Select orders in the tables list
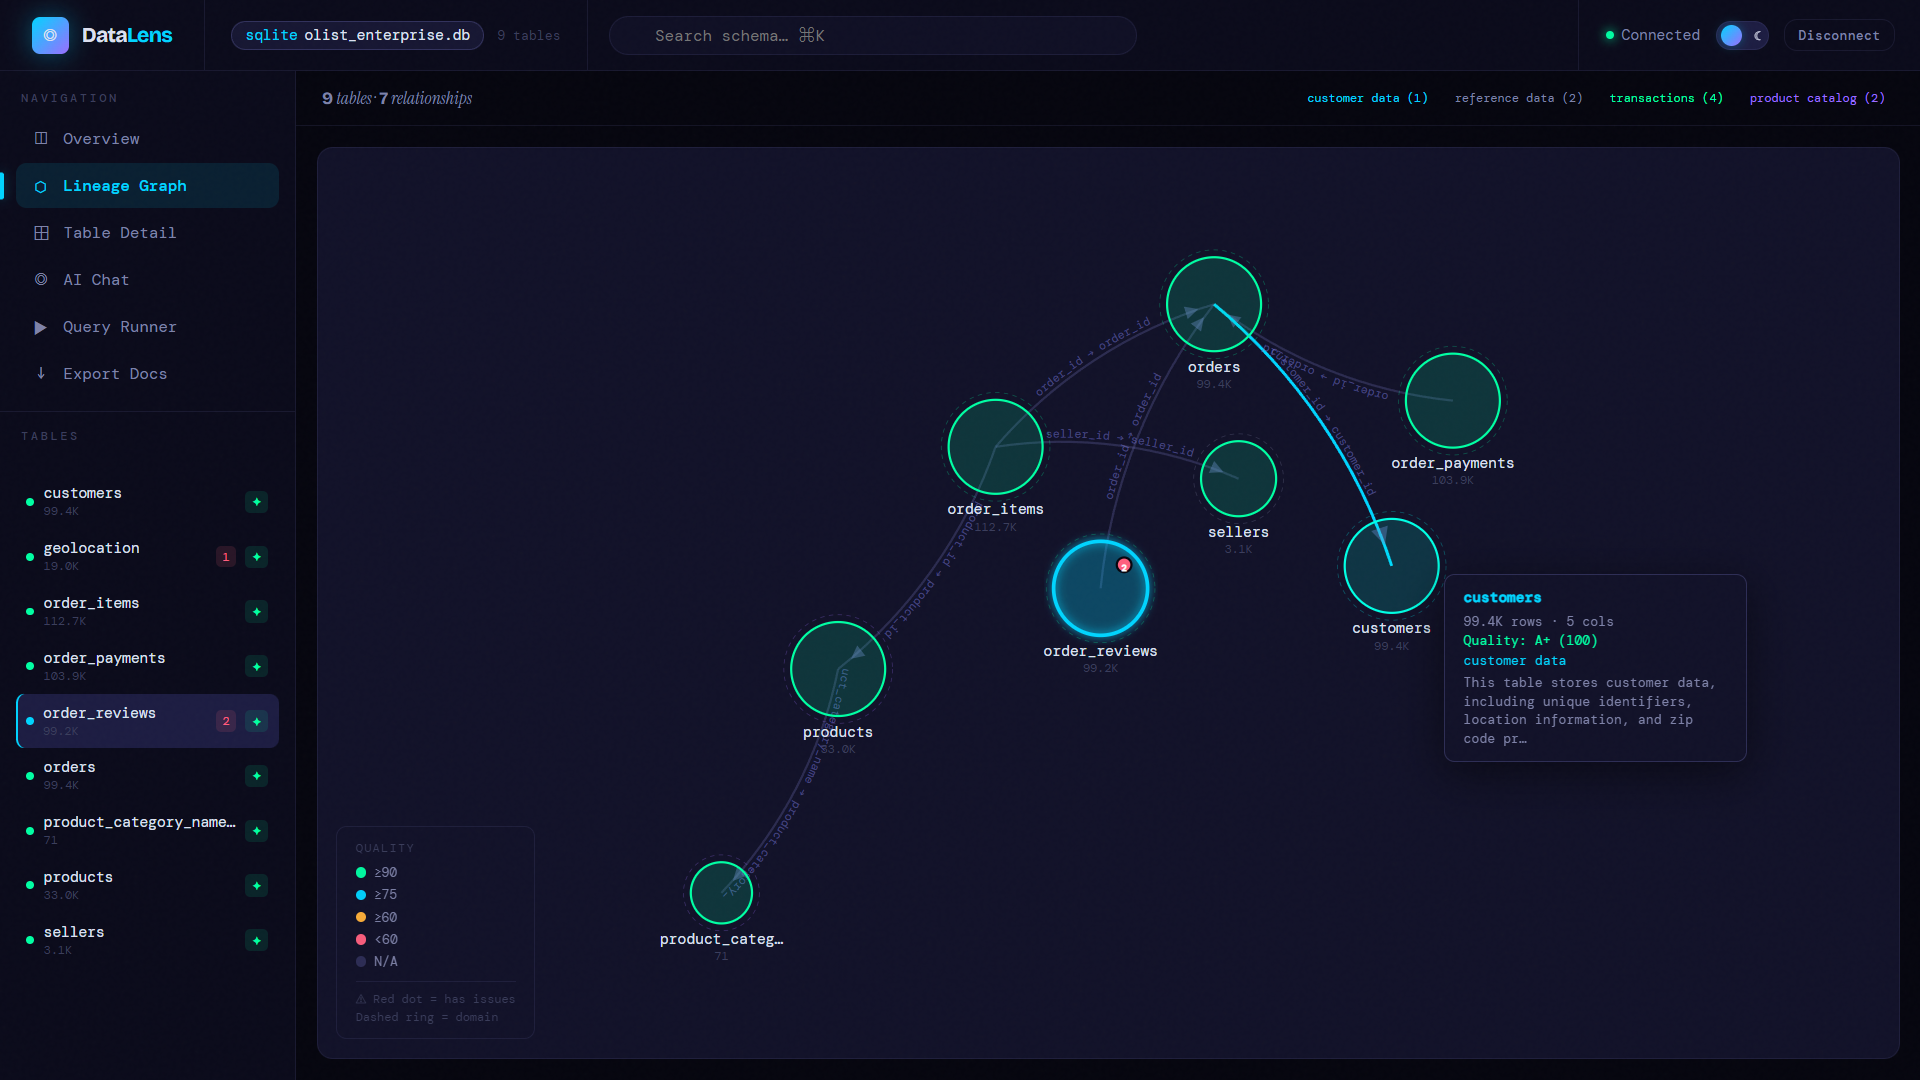The width and height of the screenshot is (1920, 1080). (147, 775)
